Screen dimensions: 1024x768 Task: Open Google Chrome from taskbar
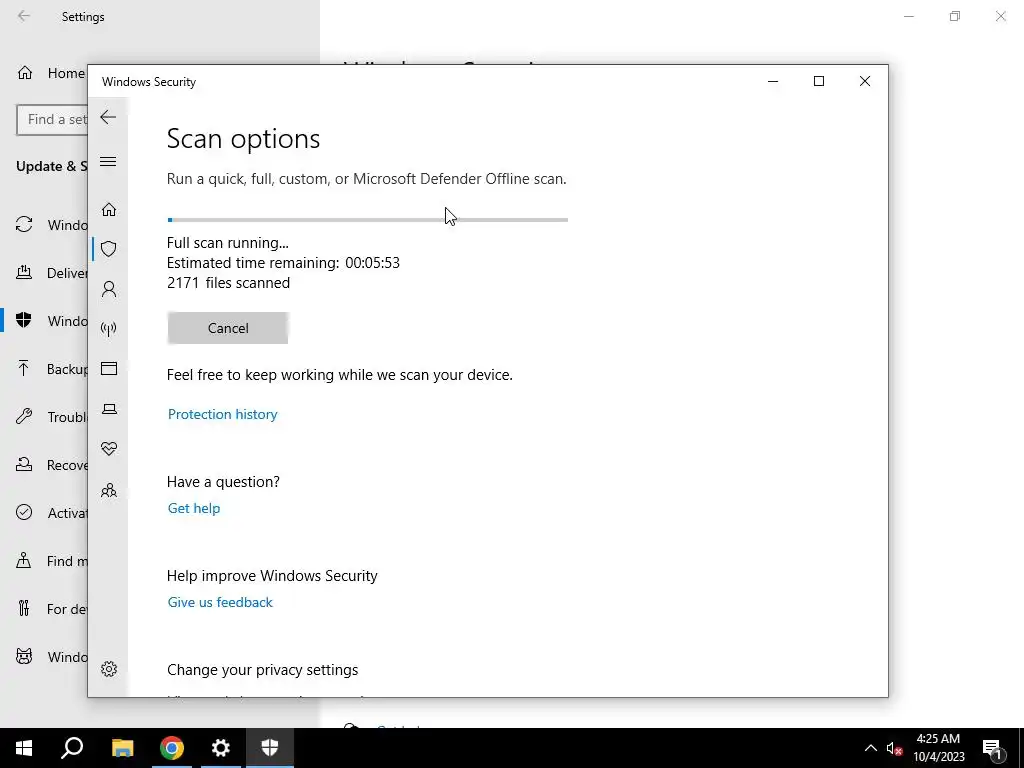click(x=172, y=748)
